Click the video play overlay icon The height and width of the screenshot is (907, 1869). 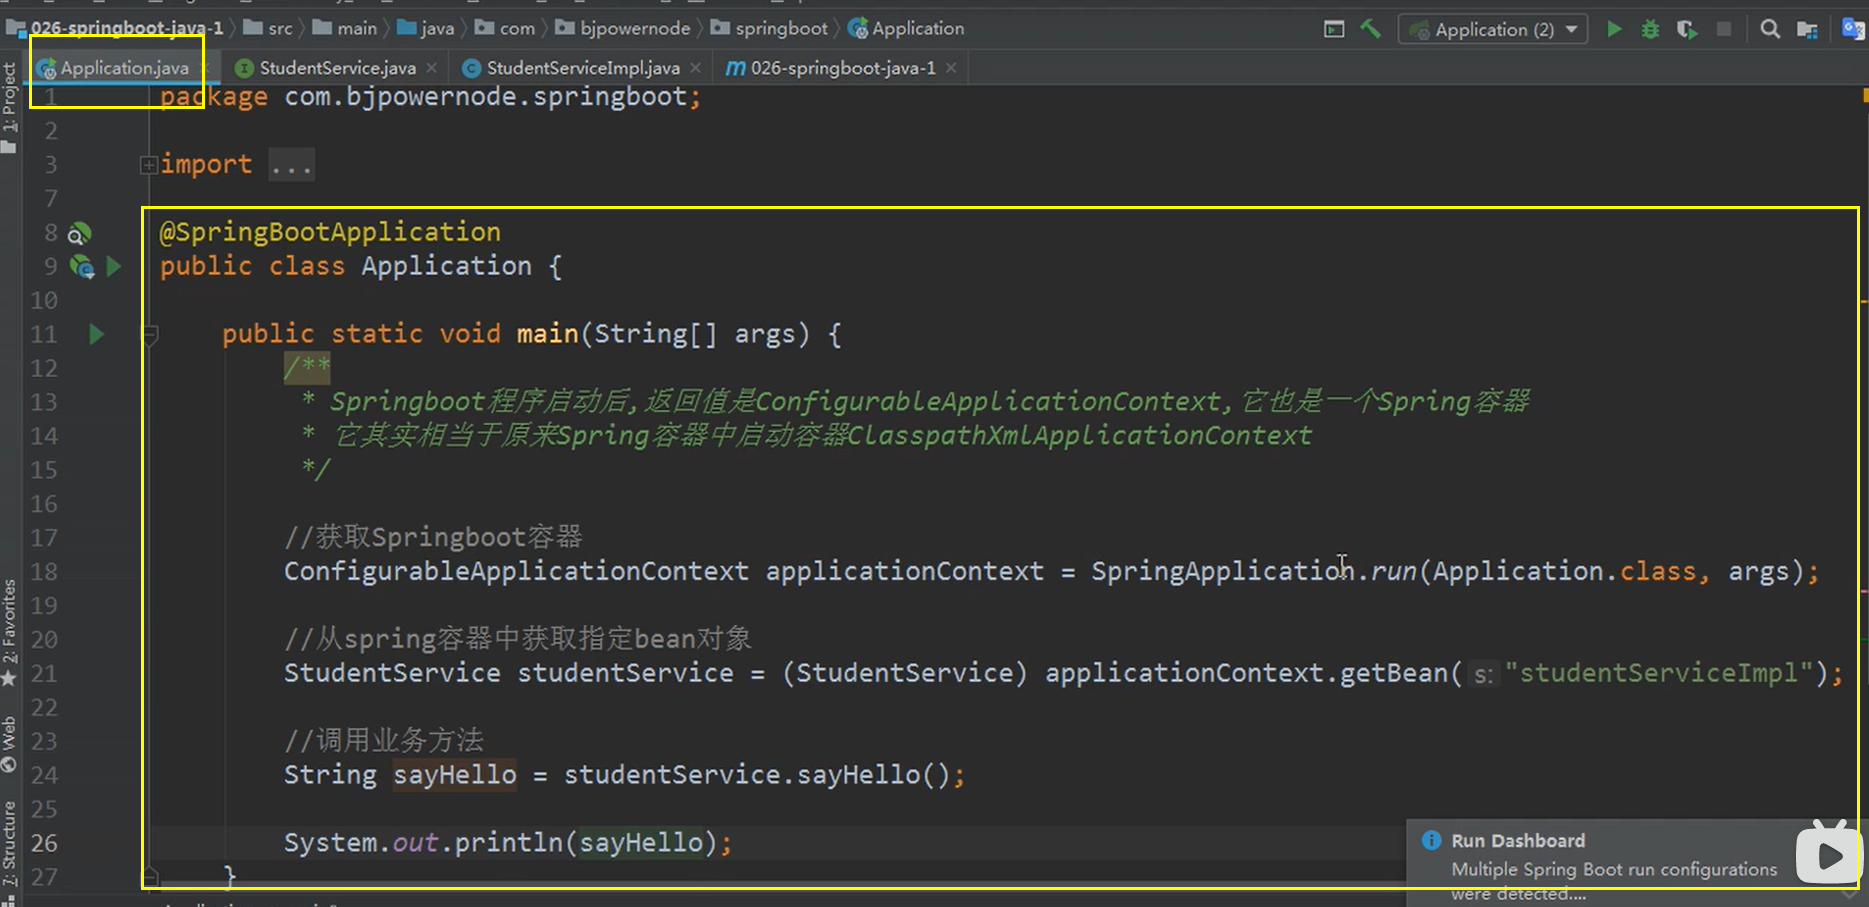coord(1829,855)
